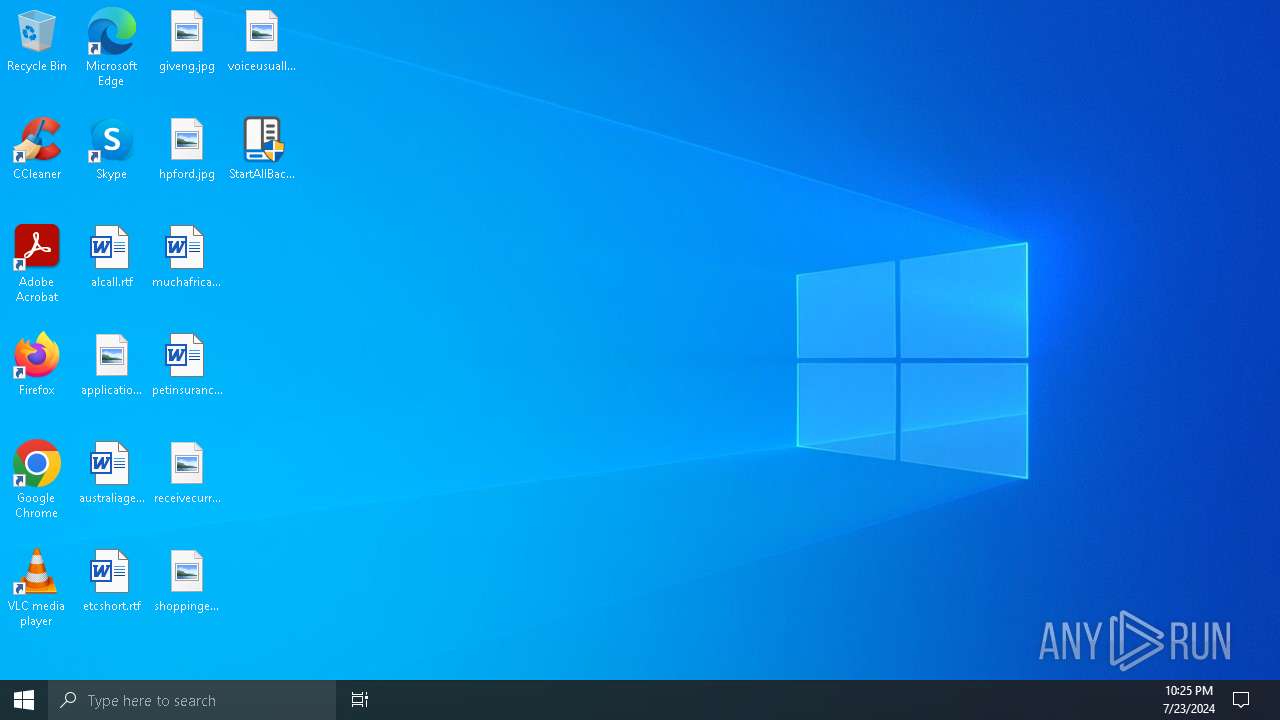Image resolution: width=1280 pixels, height=720 pixels.
Task: Select the muchafrica... Word document
Action: (187, 258)
